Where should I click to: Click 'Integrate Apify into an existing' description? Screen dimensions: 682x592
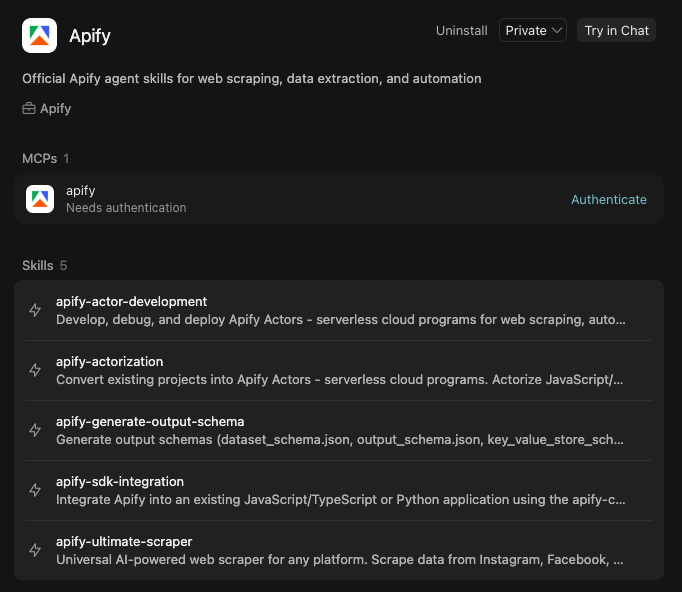click(341, 500)
